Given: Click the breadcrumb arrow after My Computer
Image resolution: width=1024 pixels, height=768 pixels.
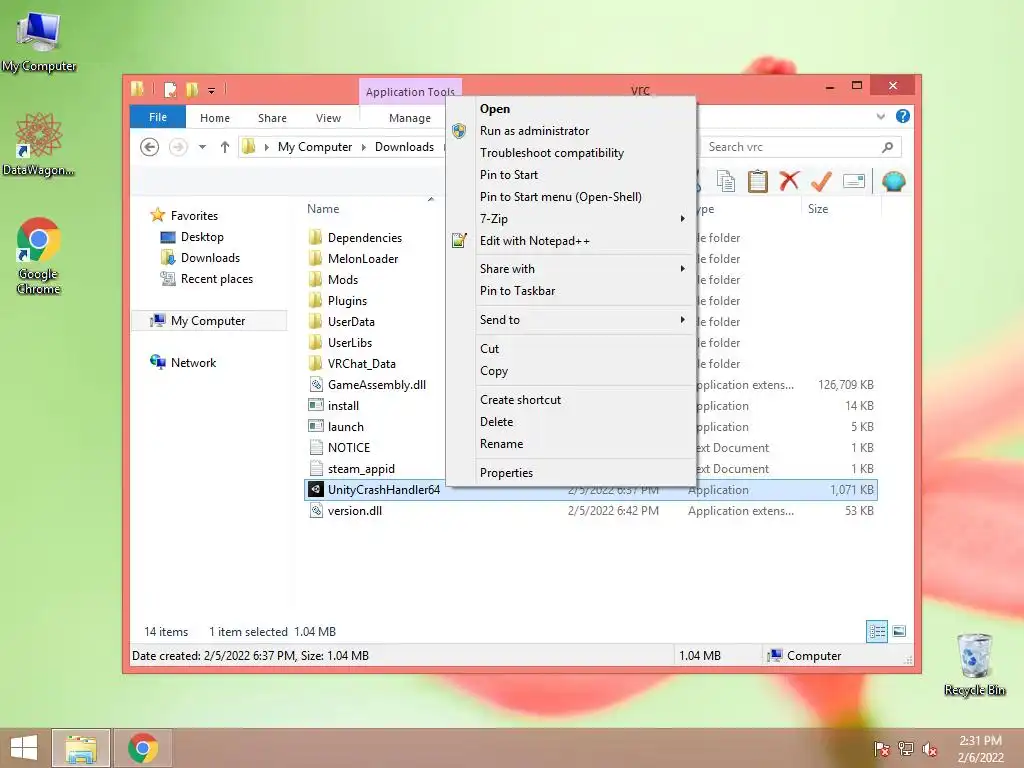Looking at the screenshot, I should (364, 147).
